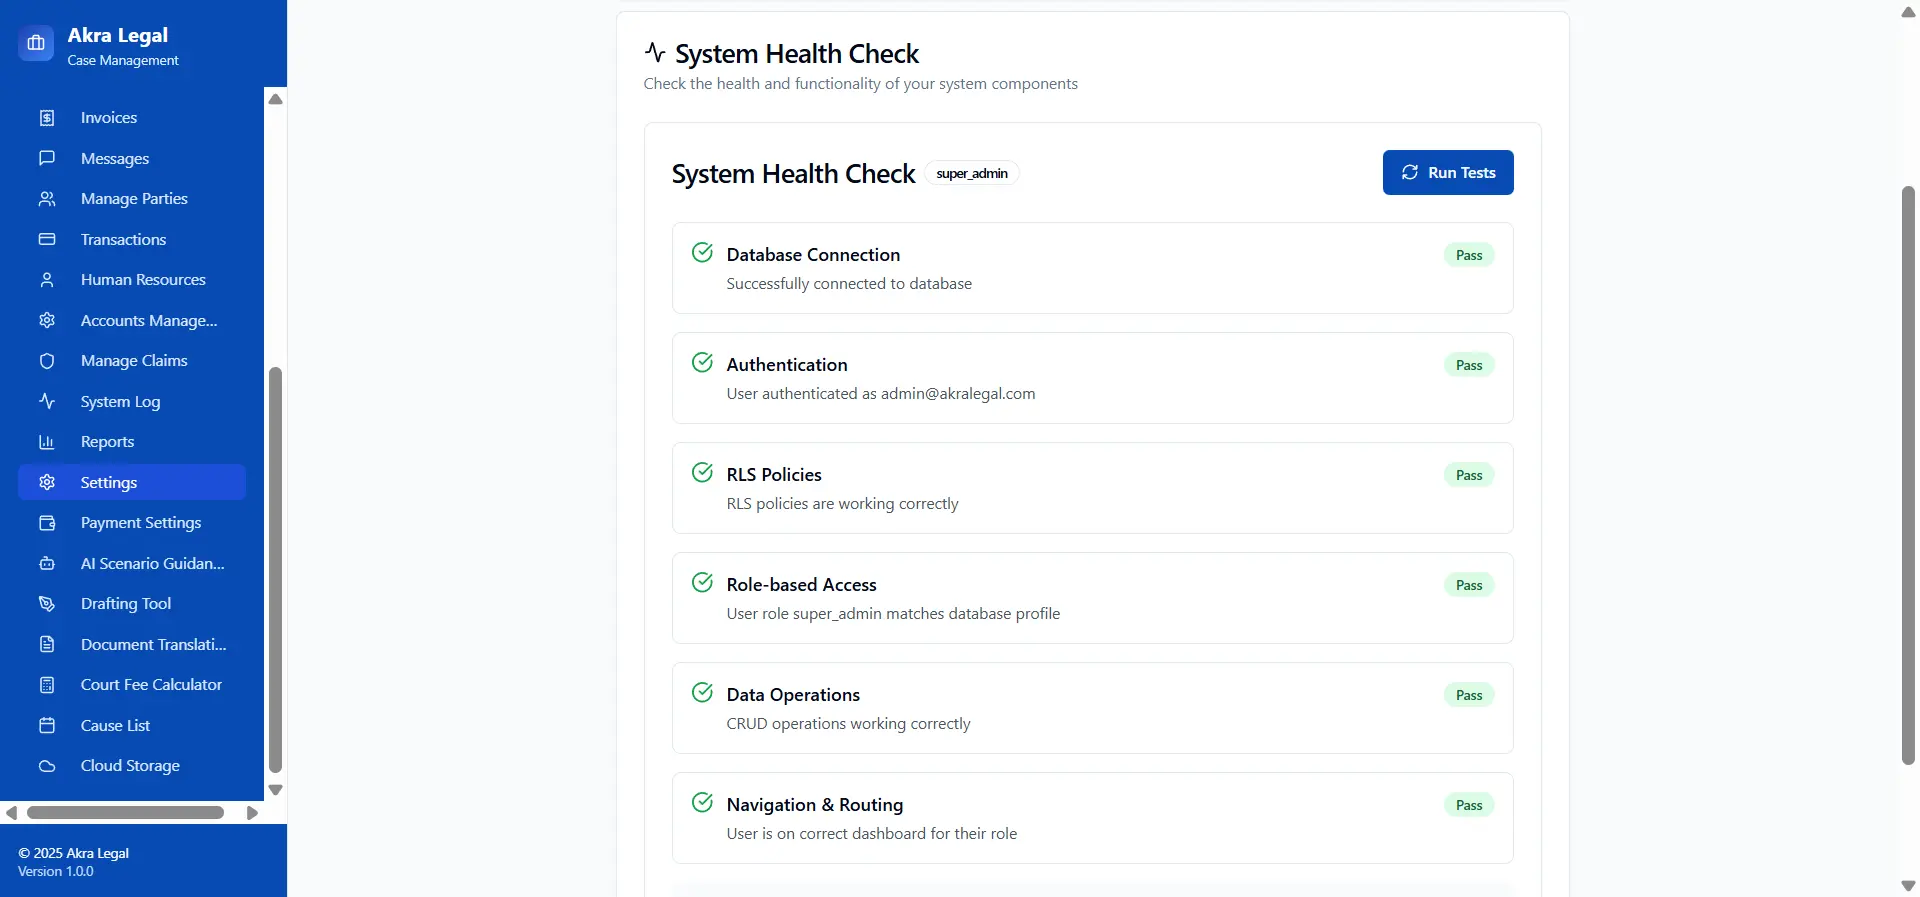
Task: Click the Reports bar chart icon
Action: [x=47, y=442]
